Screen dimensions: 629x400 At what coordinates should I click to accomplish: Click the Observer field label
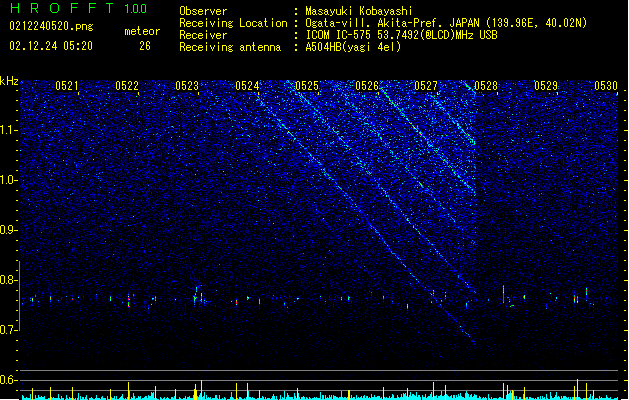(203, 11)
